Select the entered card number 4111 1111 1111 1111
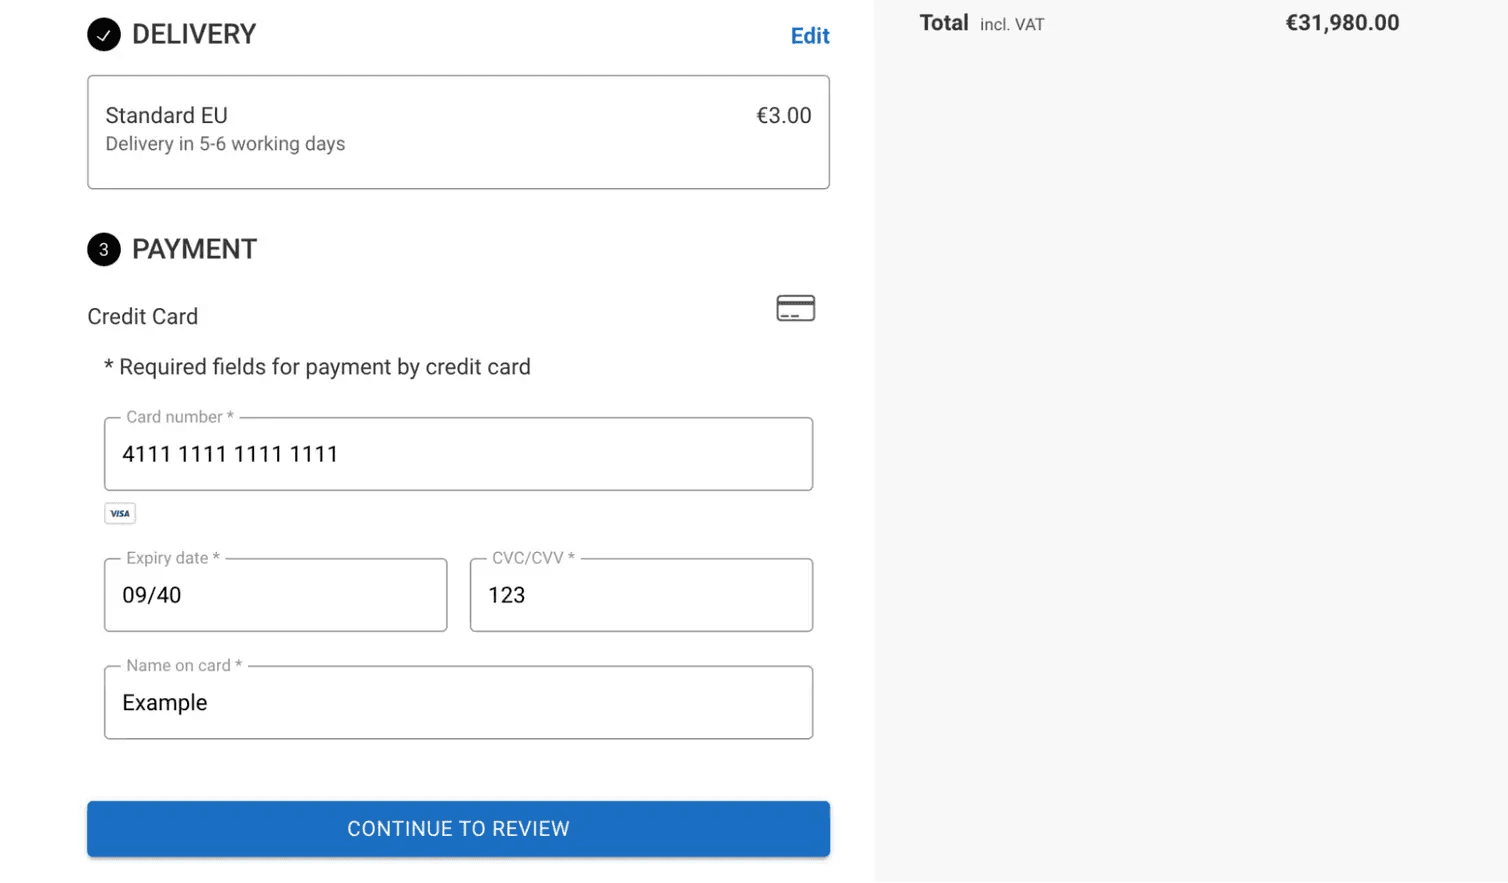Screen dimensions: 1508x883 tap(229, 454)
